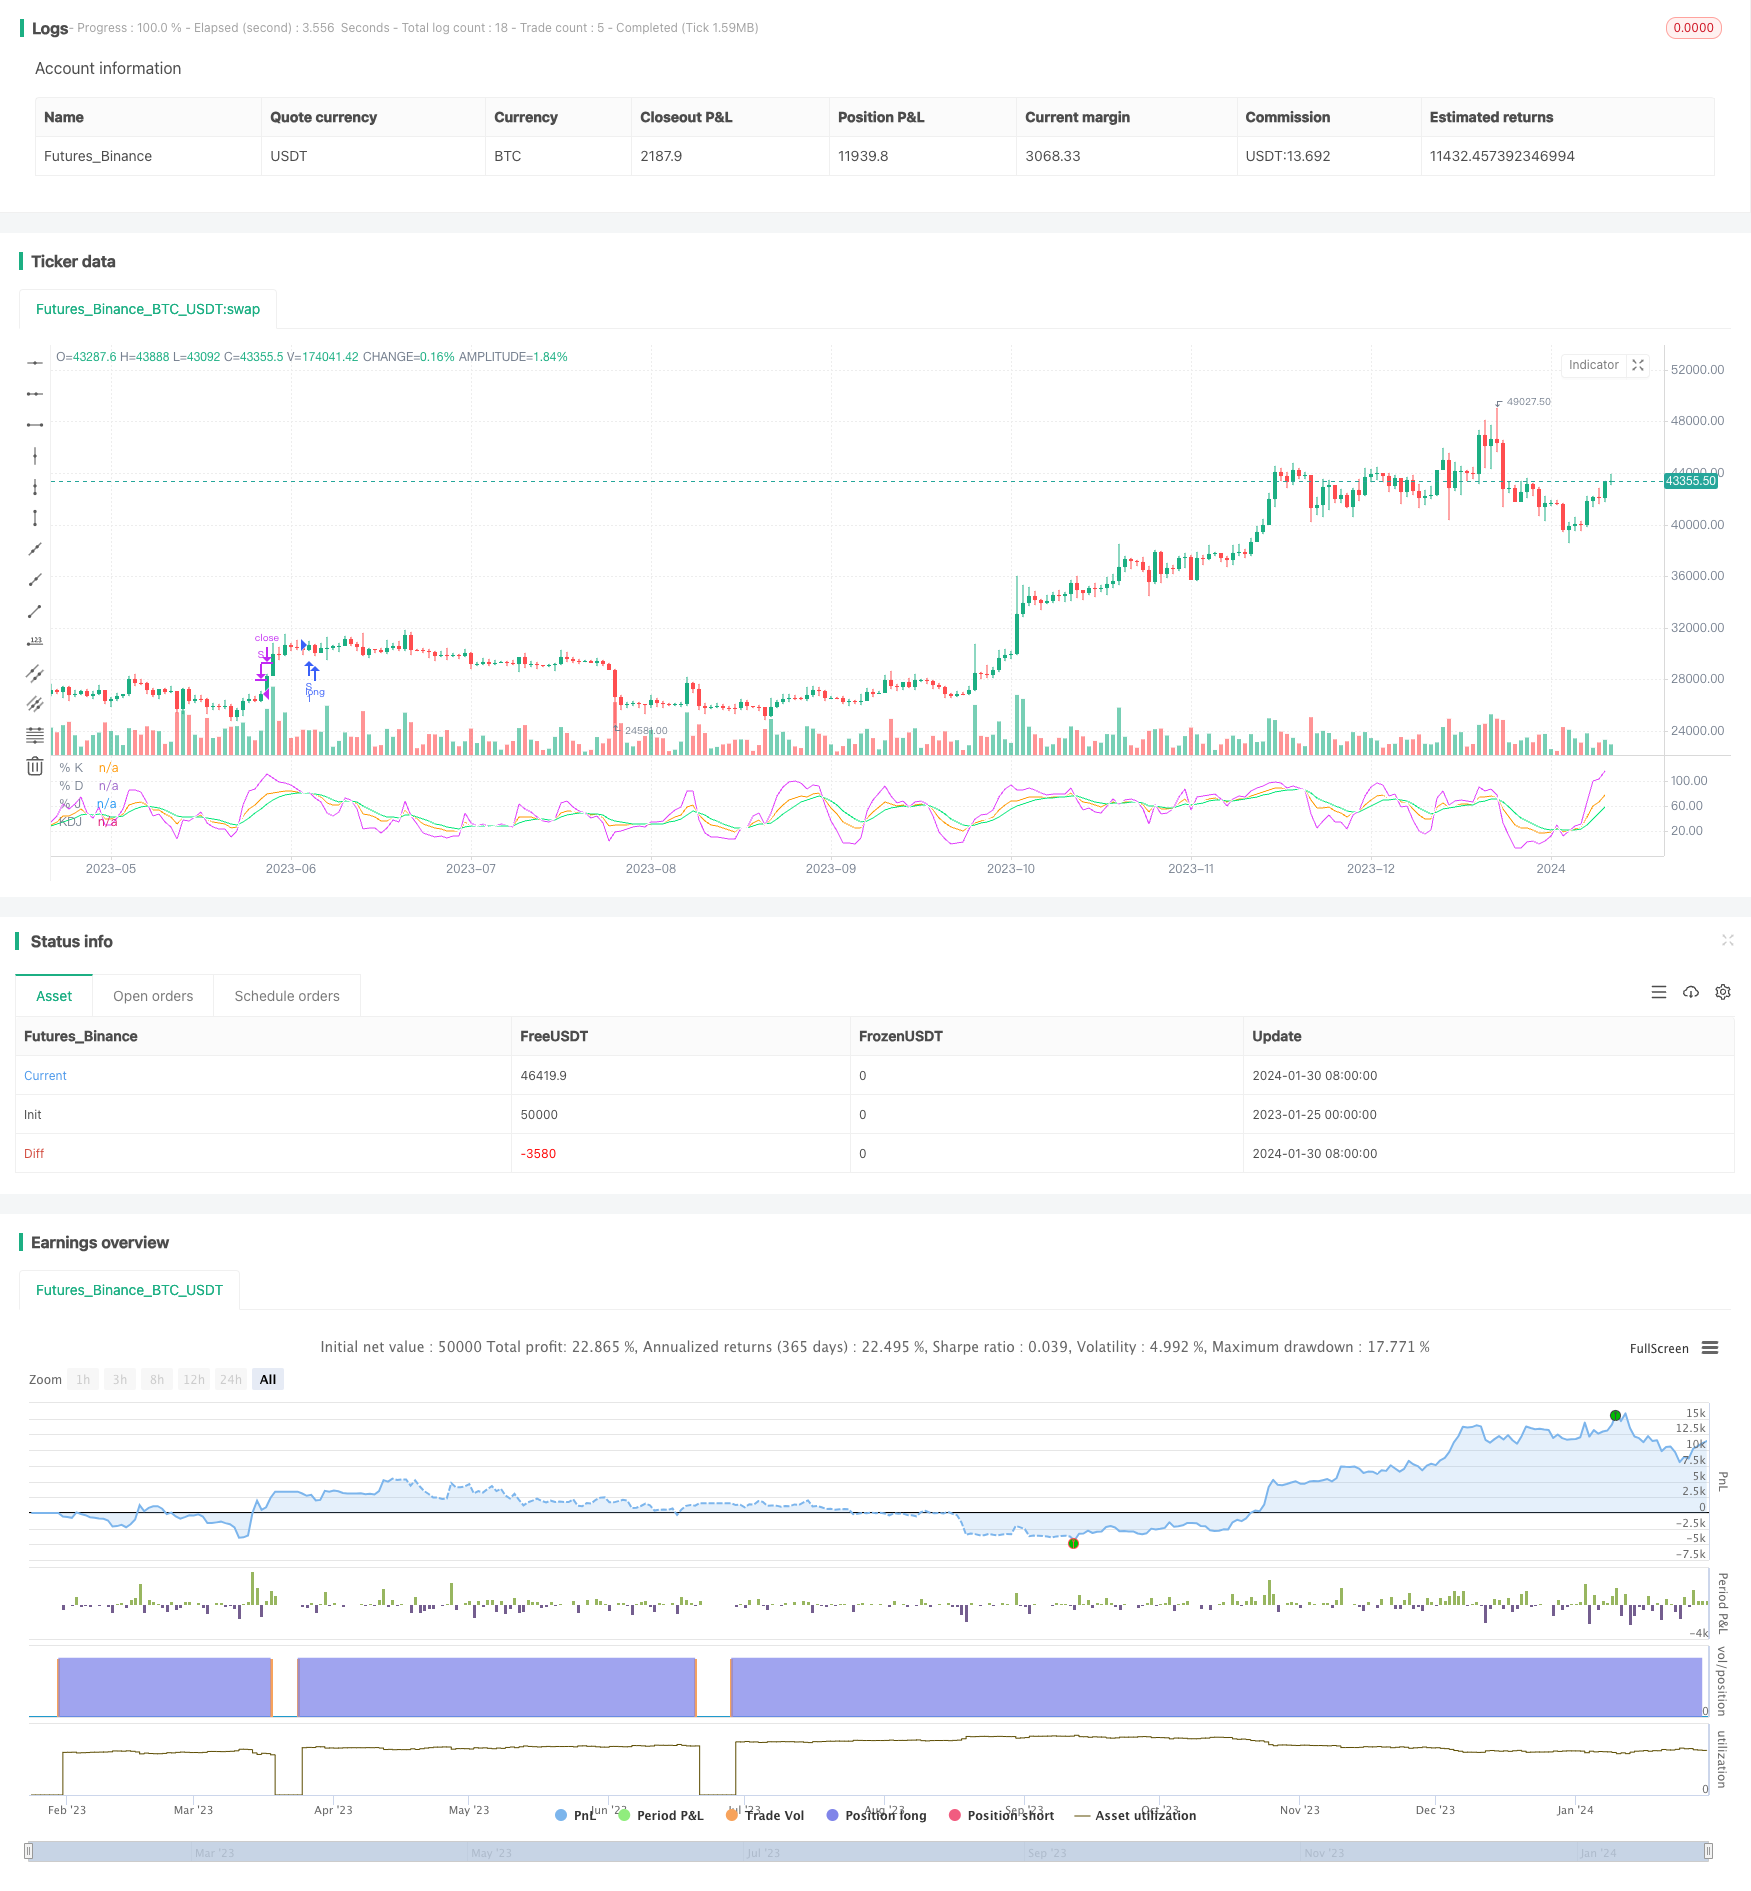This screenshot has width=1751, height=1891.
Task: Click the red 0.0000 badge in Logs header
Action: tap(1693, 28)
